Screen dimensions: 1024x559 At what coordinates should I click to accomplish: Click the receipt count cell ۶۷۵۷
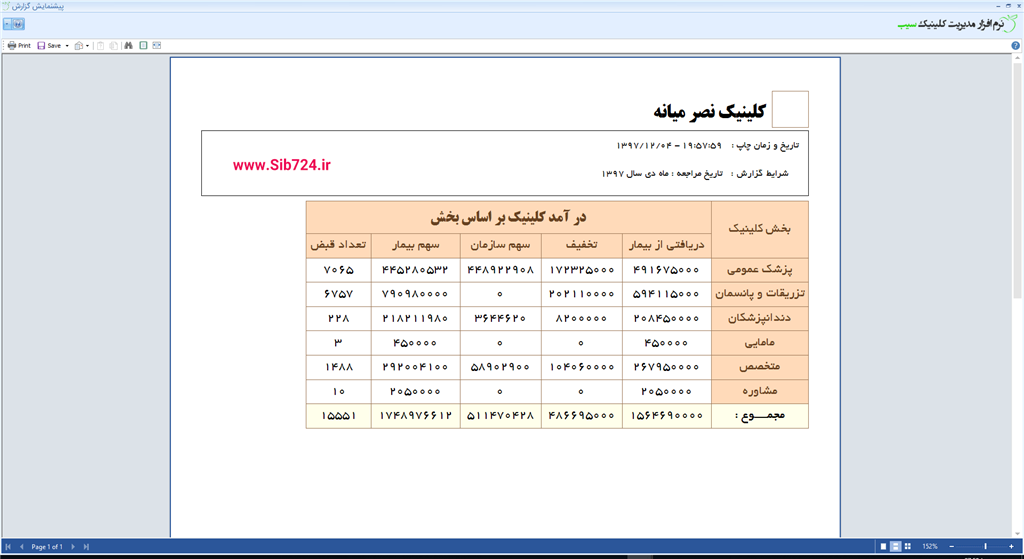(338, 294)
